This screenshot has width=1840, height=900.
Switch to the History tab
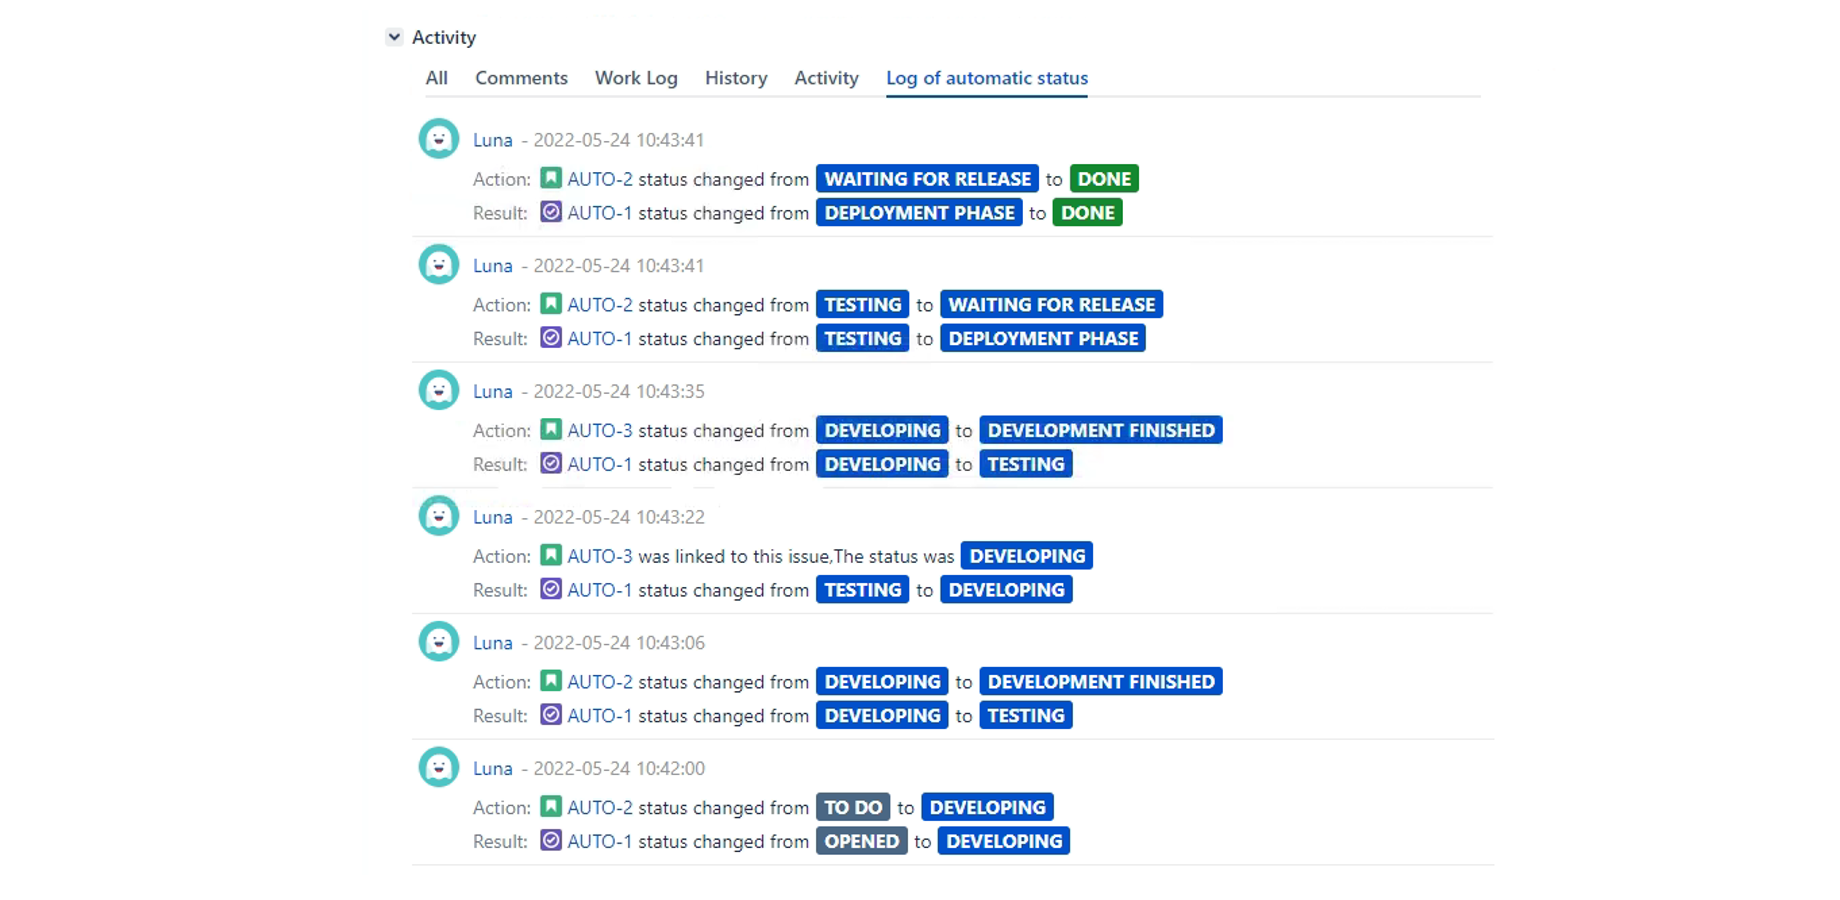click(x=736, y=78)
